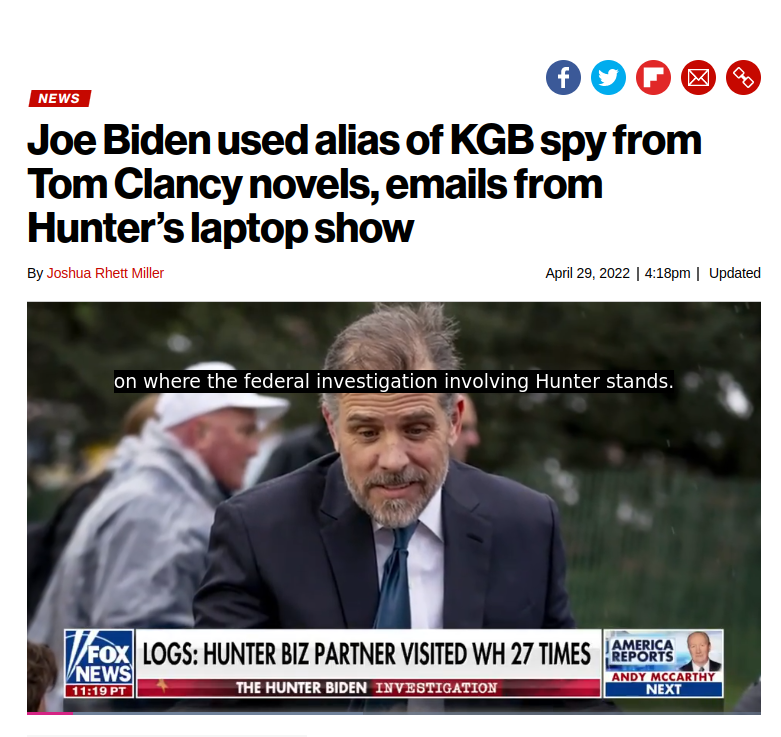Click the Updated label beside the timestamp
This screenshot has width=781, height=737.
tap(735, 273)
